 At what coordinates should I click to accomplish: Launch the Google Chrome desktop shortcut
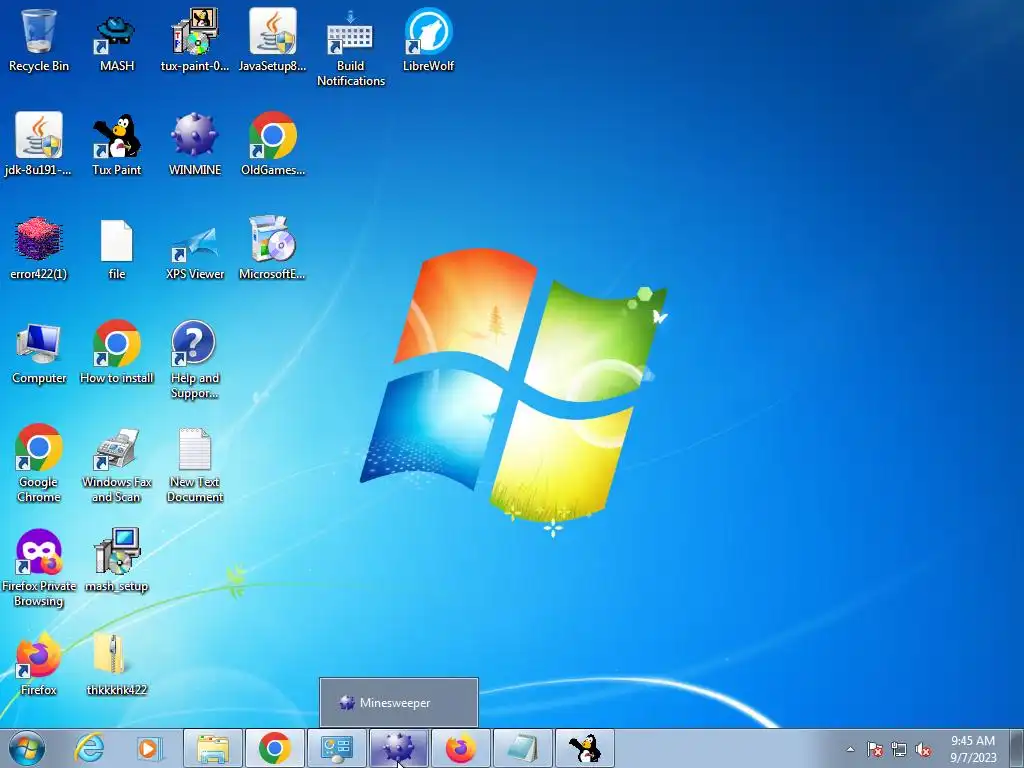pyautogui.click(x=39, y=463)
